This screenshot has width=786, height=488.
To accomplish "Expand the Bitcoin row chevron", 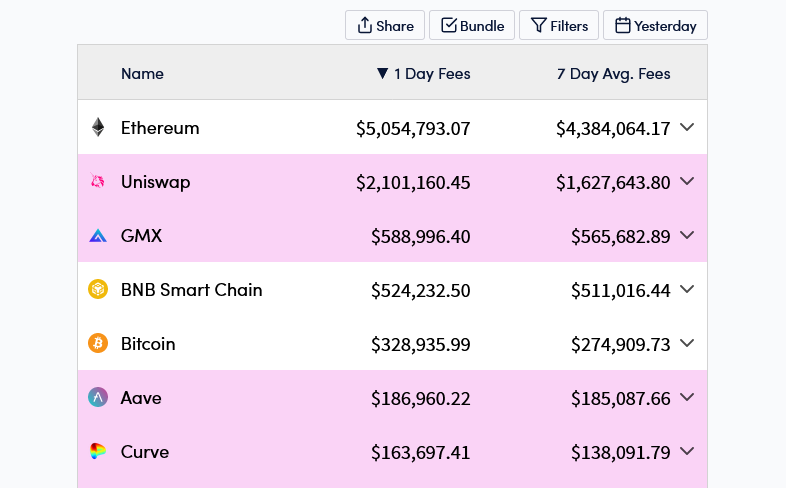I will 687,344.
